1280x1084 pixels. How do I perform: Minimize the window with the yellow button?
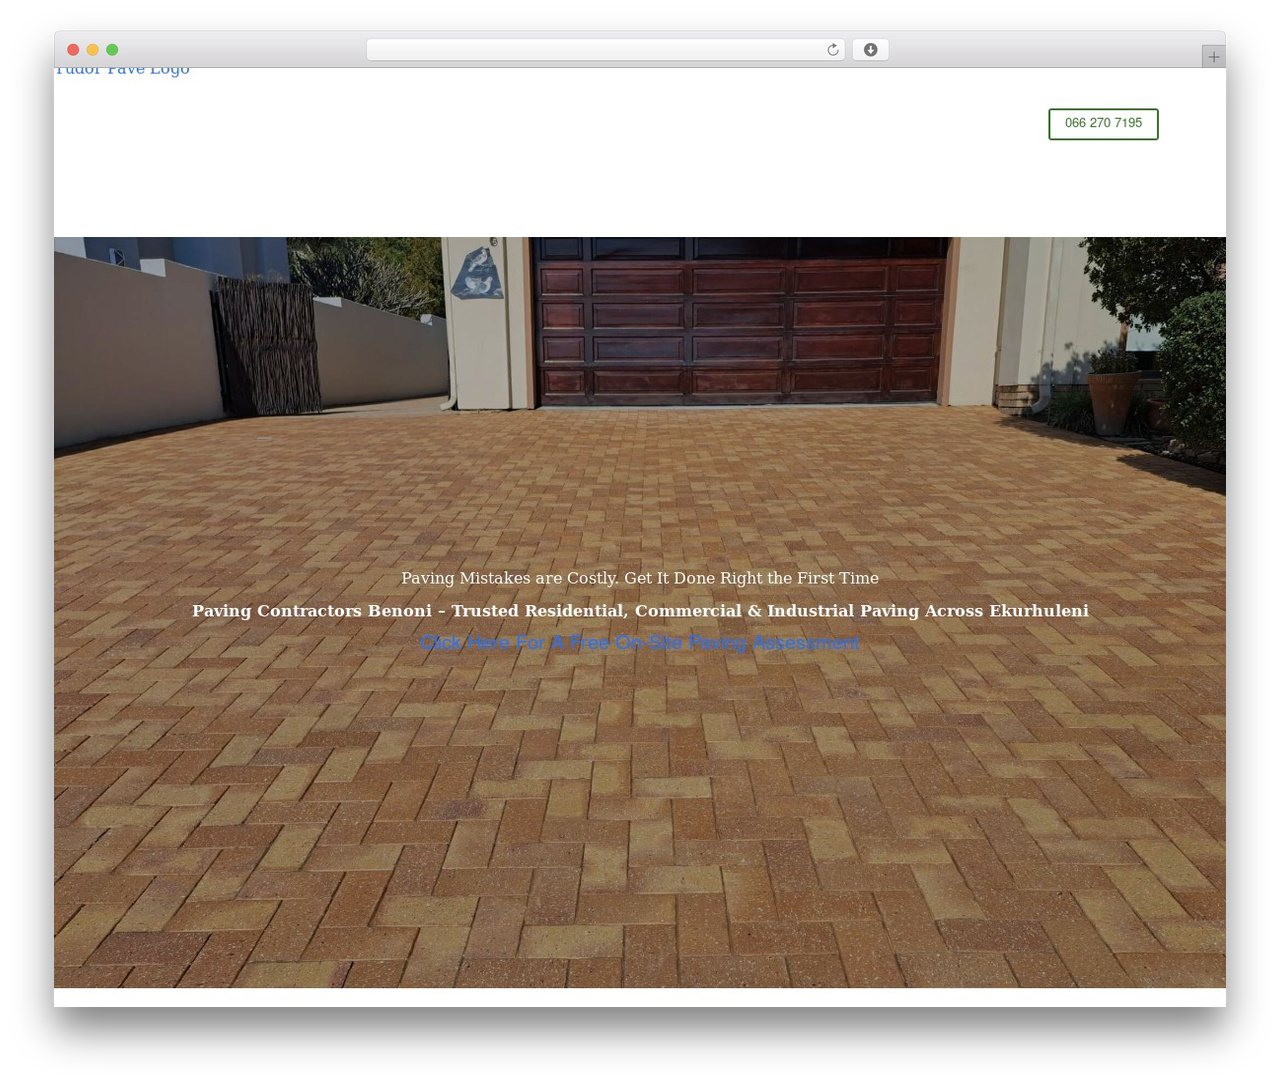93,50
